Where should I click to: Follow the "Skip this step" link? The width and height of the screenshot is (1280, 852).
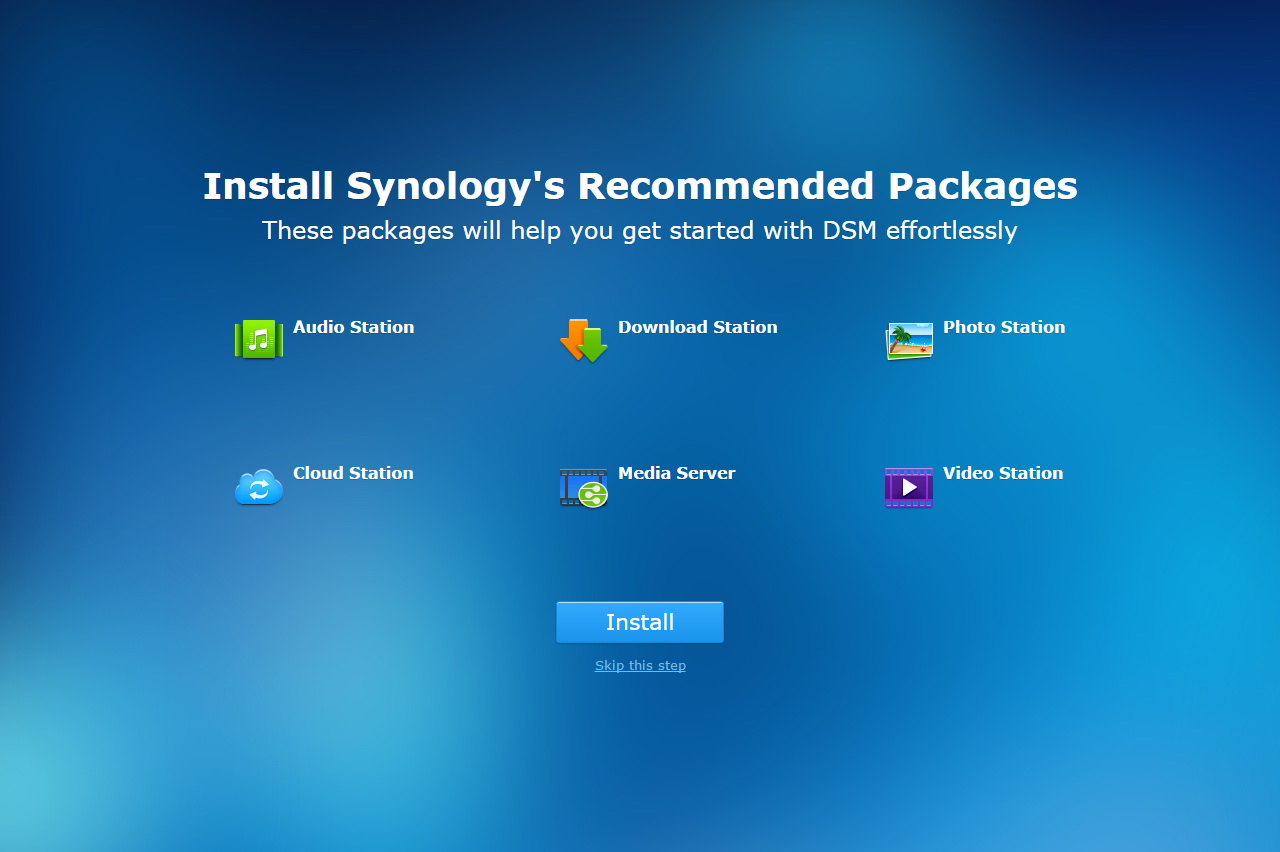[640, 666]
